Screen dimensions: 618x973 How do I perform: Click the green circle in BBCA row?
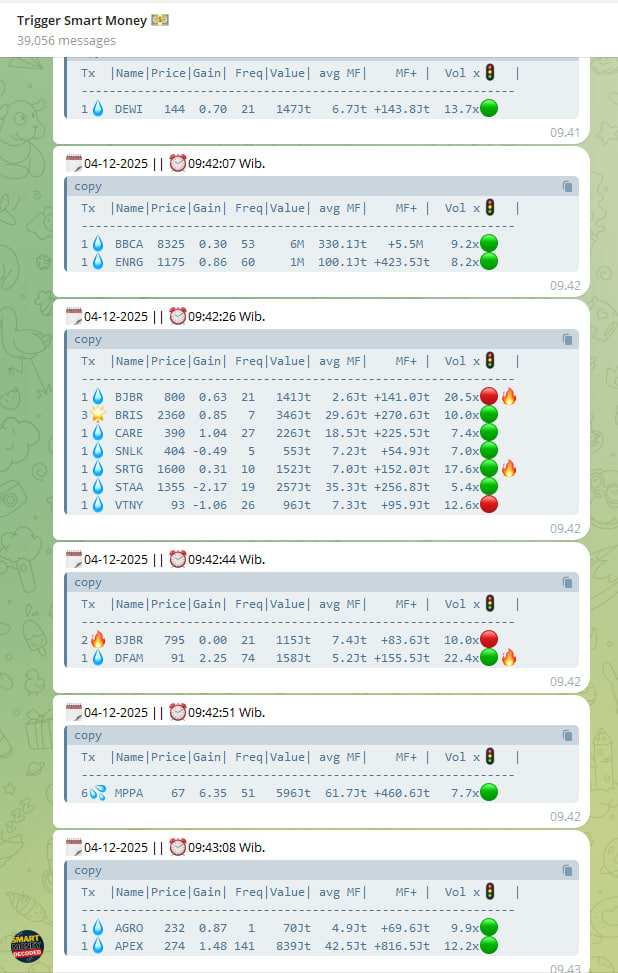coord(489,244)
